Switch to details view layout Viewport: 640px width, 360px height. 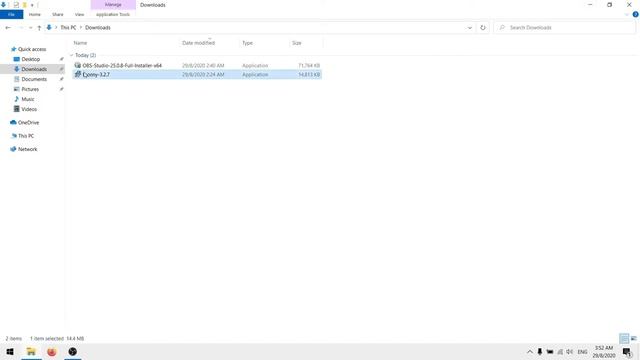pos(624,338)
